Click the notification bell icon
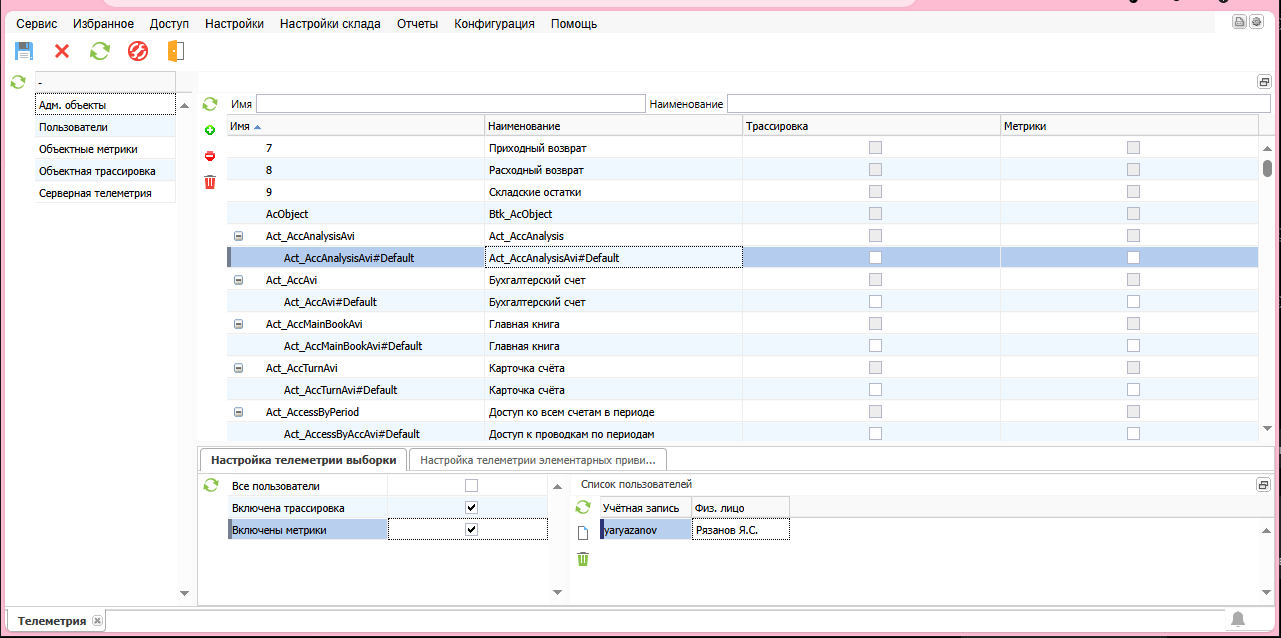This screenshot has height=638, width=1281. [x=1238, y=620]
